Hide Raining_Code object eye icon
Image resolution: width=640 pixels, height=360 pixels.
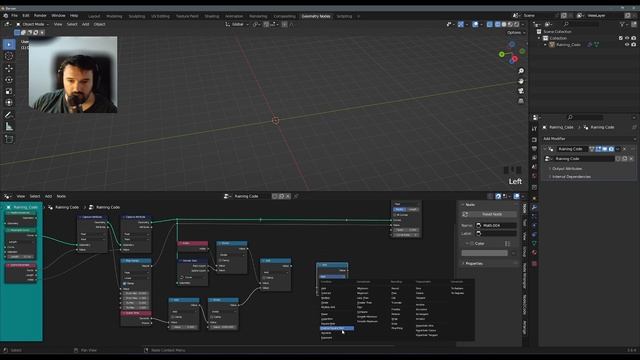627,44
